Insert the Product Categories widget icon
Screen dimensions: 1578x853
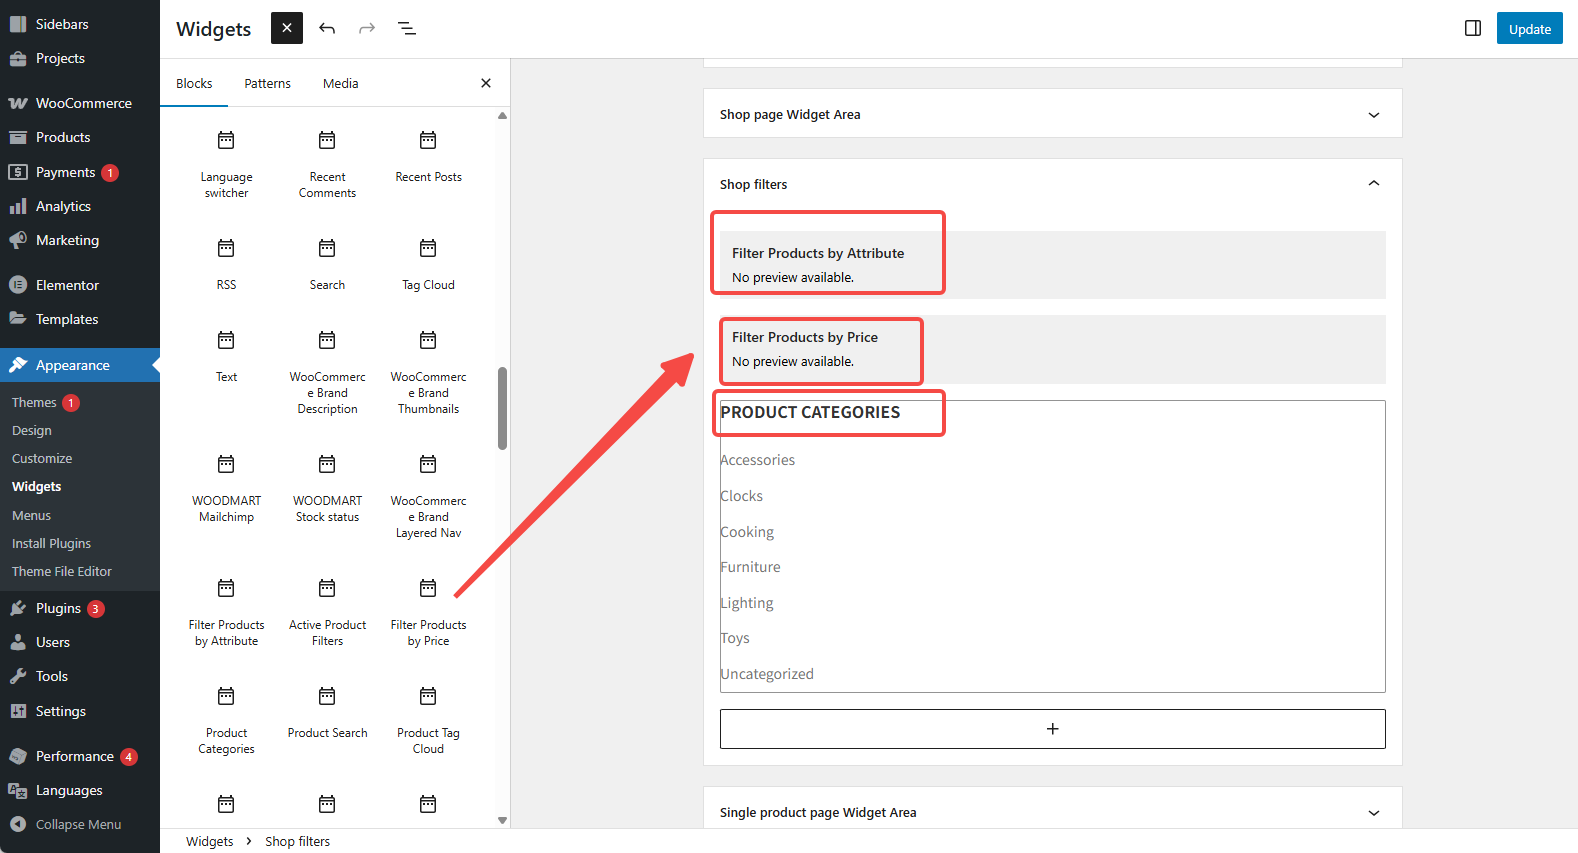226,696
